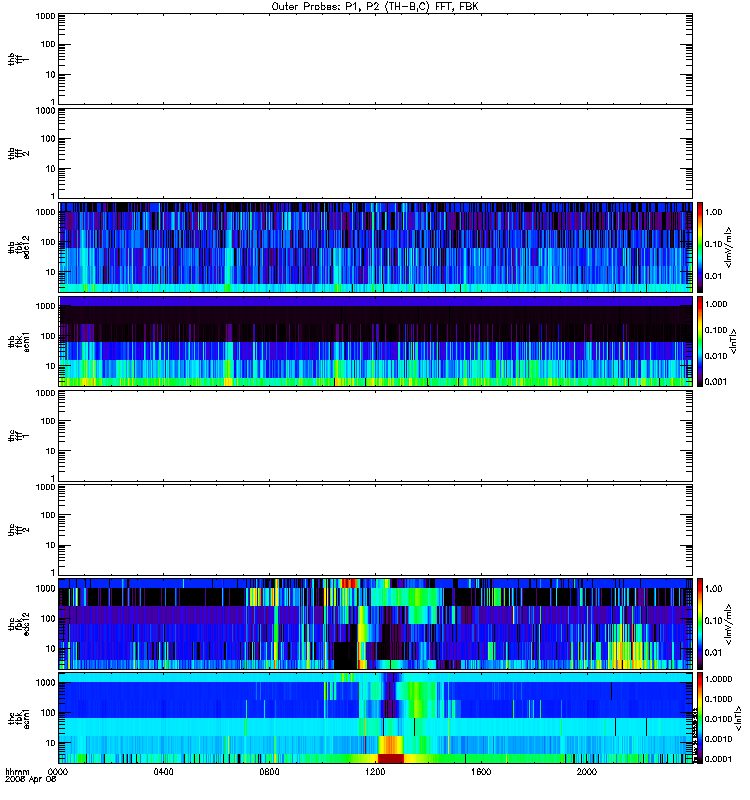Click the '0.1000' color bar value
Screen dimensions: 750x800
tap(718, 699)
